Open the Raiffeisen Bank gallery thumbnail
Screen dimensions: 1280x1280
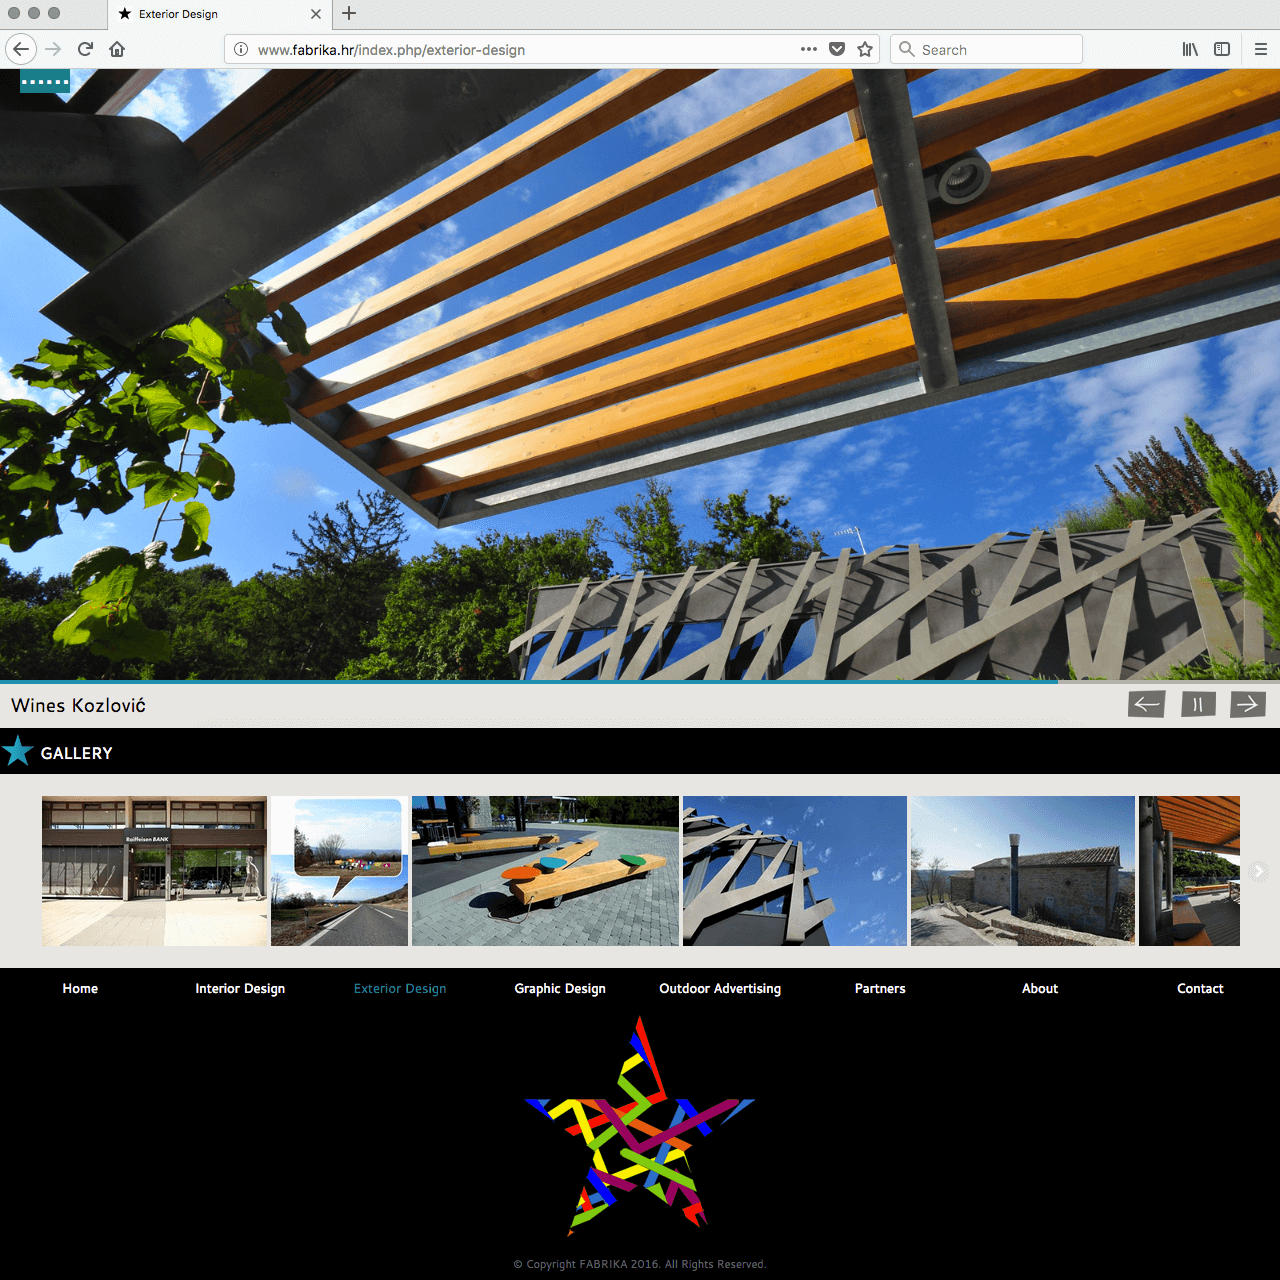coord(154,871)
